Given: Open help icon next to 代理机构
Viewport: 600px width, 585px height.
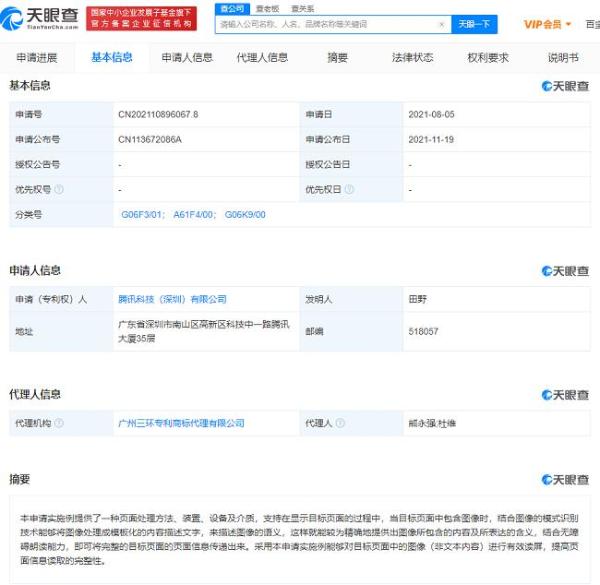Looking at the screenshot, I should pos(59,423).
